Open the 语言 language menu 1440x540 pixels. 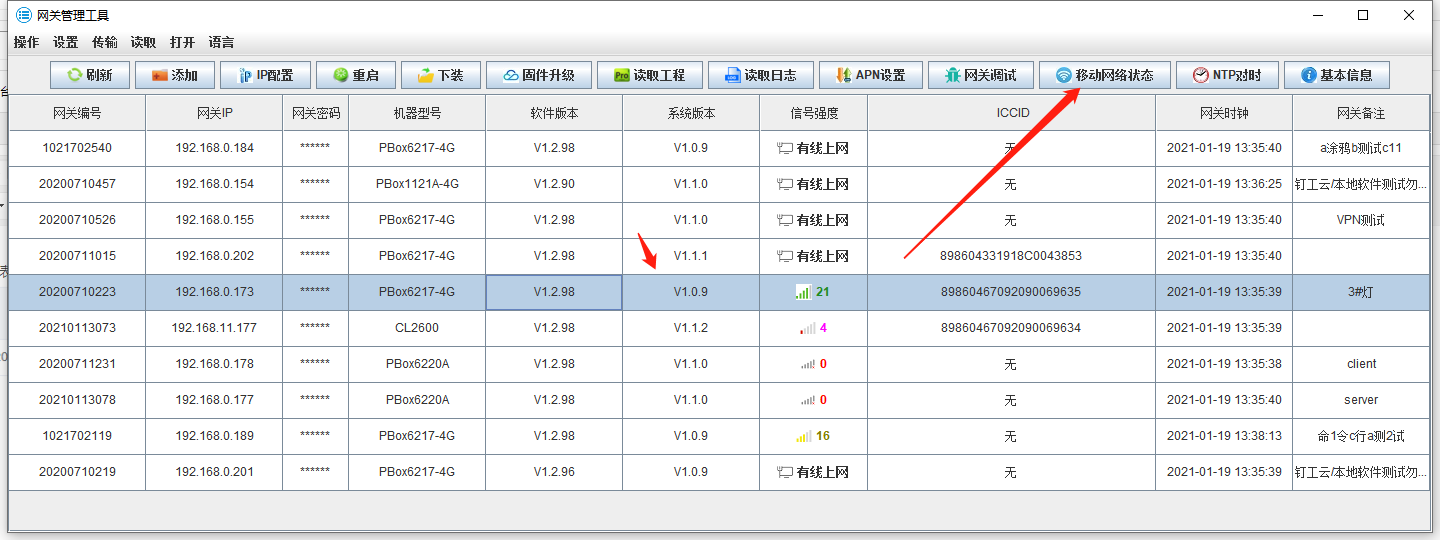click(221, 42)
